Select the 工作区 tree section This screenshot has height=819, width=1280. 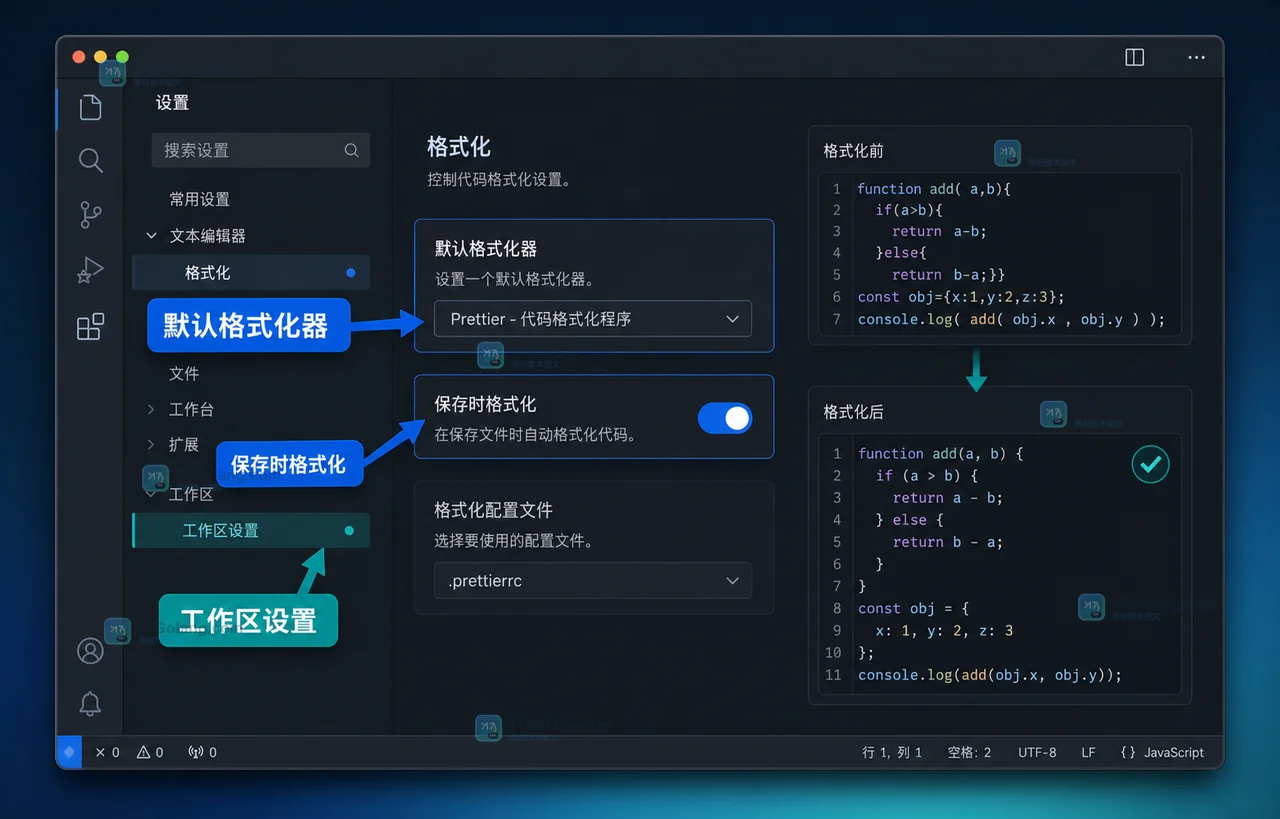pyautogui.click(x=191, y=494)
